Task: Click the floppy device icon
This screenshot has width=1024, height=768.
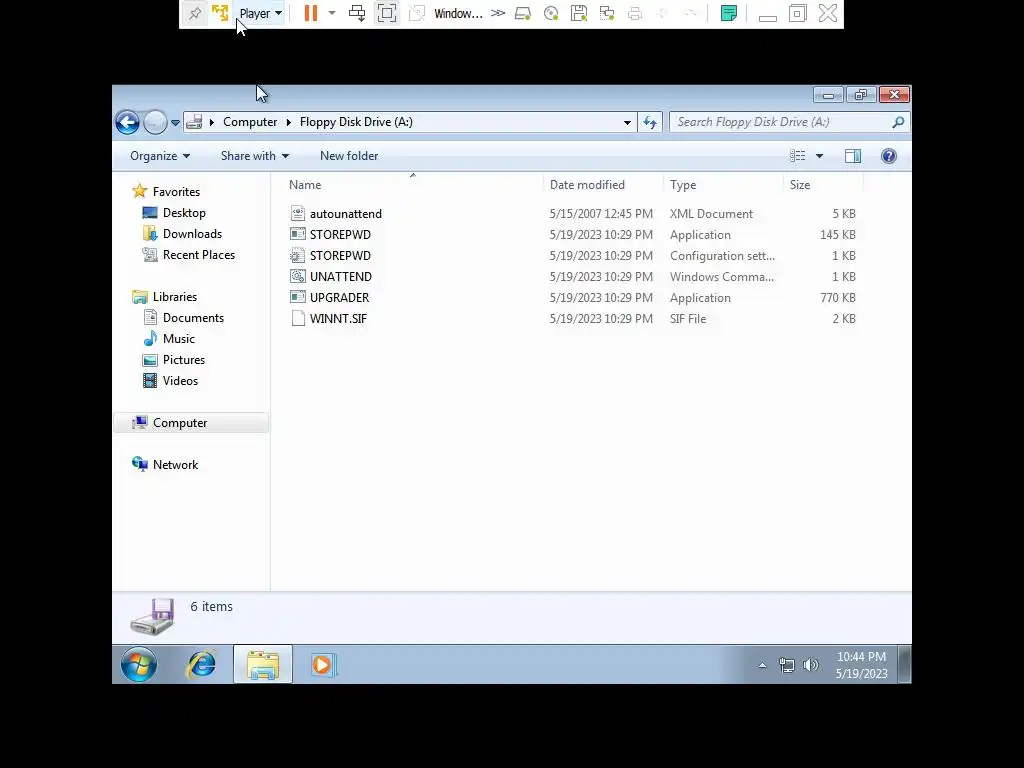Action: (x=579, y=13)
